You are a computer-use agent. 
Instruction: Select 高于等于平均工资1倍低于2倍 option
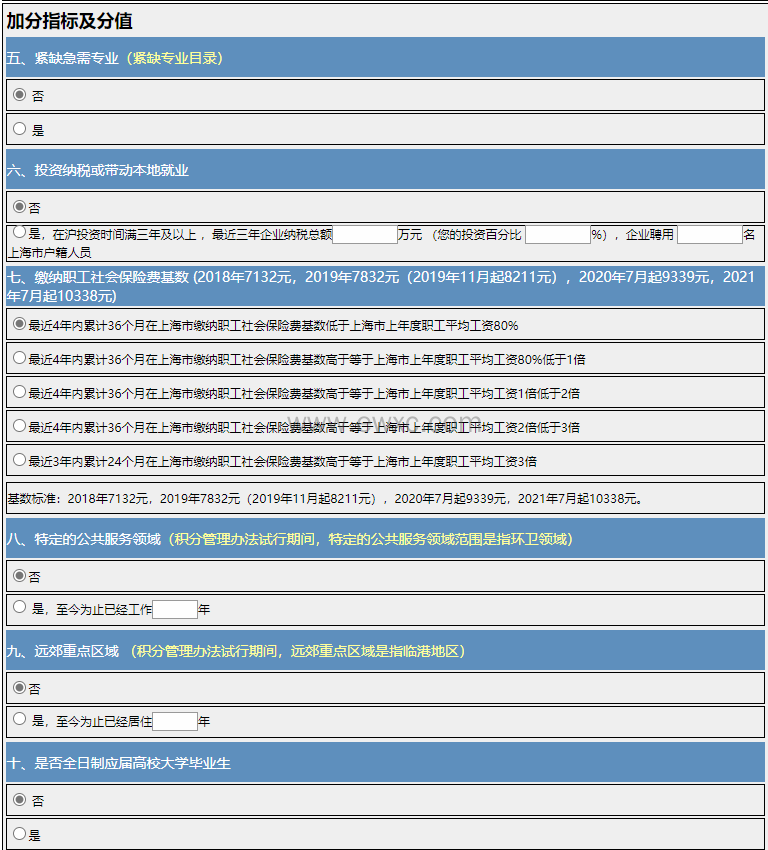(x=19, y=392)
